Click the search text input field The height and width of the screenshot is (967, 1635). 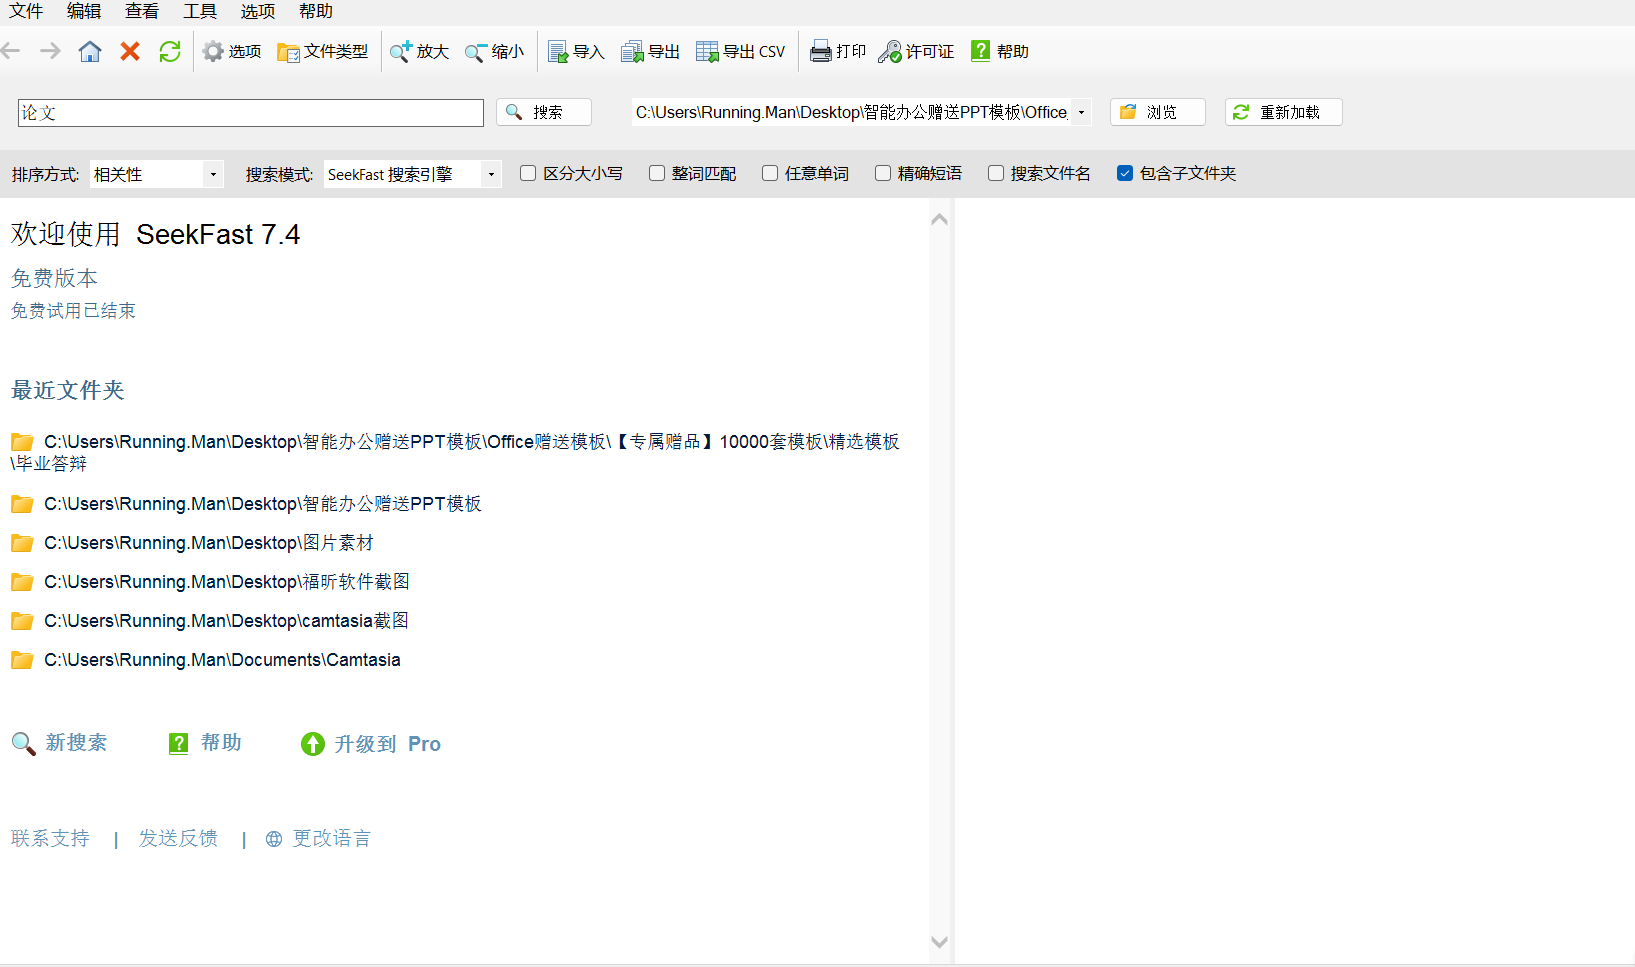[251, 113]
